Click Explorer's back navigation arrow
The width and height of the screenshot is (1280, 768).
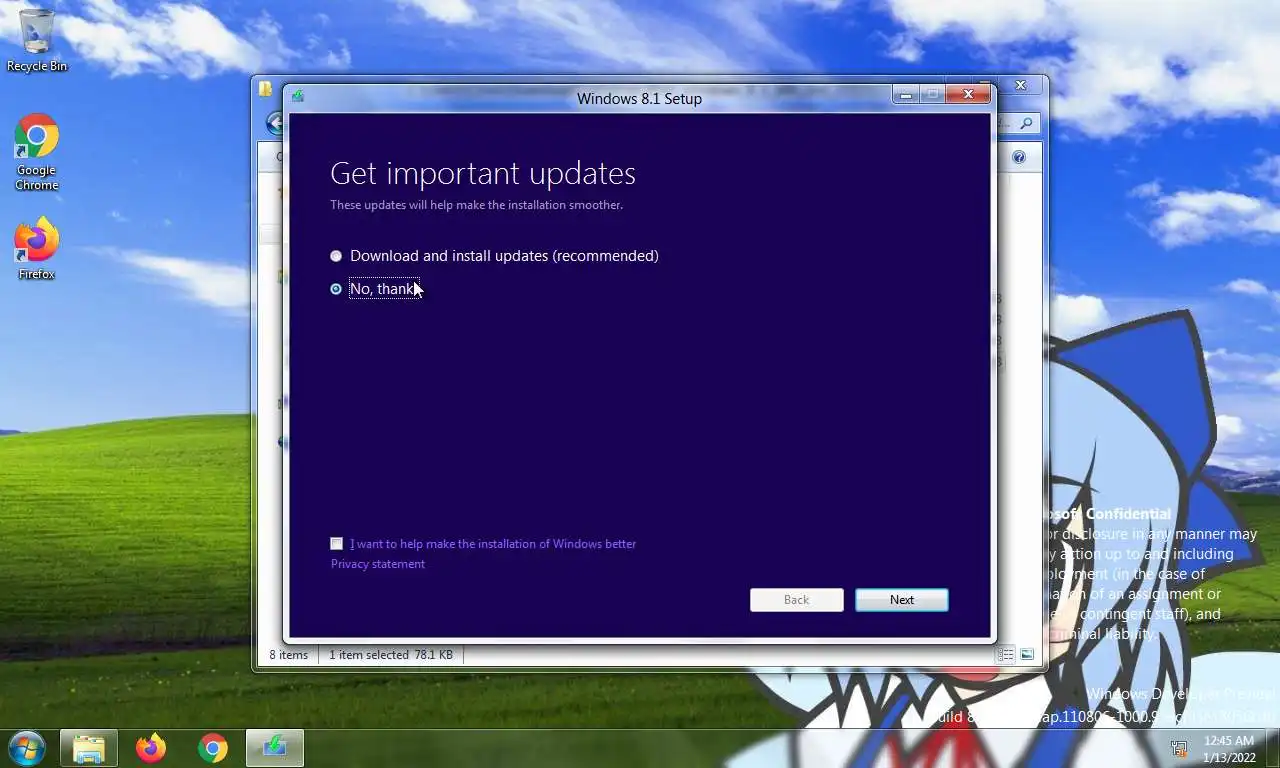(276, 123)
